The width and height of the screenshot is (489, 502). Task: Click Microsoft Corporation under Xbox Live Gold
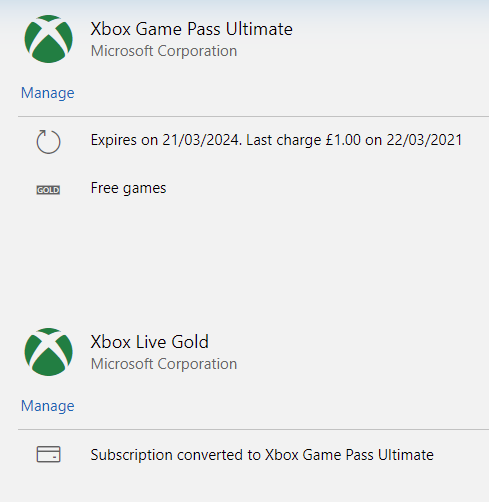(x=164, y=364)
